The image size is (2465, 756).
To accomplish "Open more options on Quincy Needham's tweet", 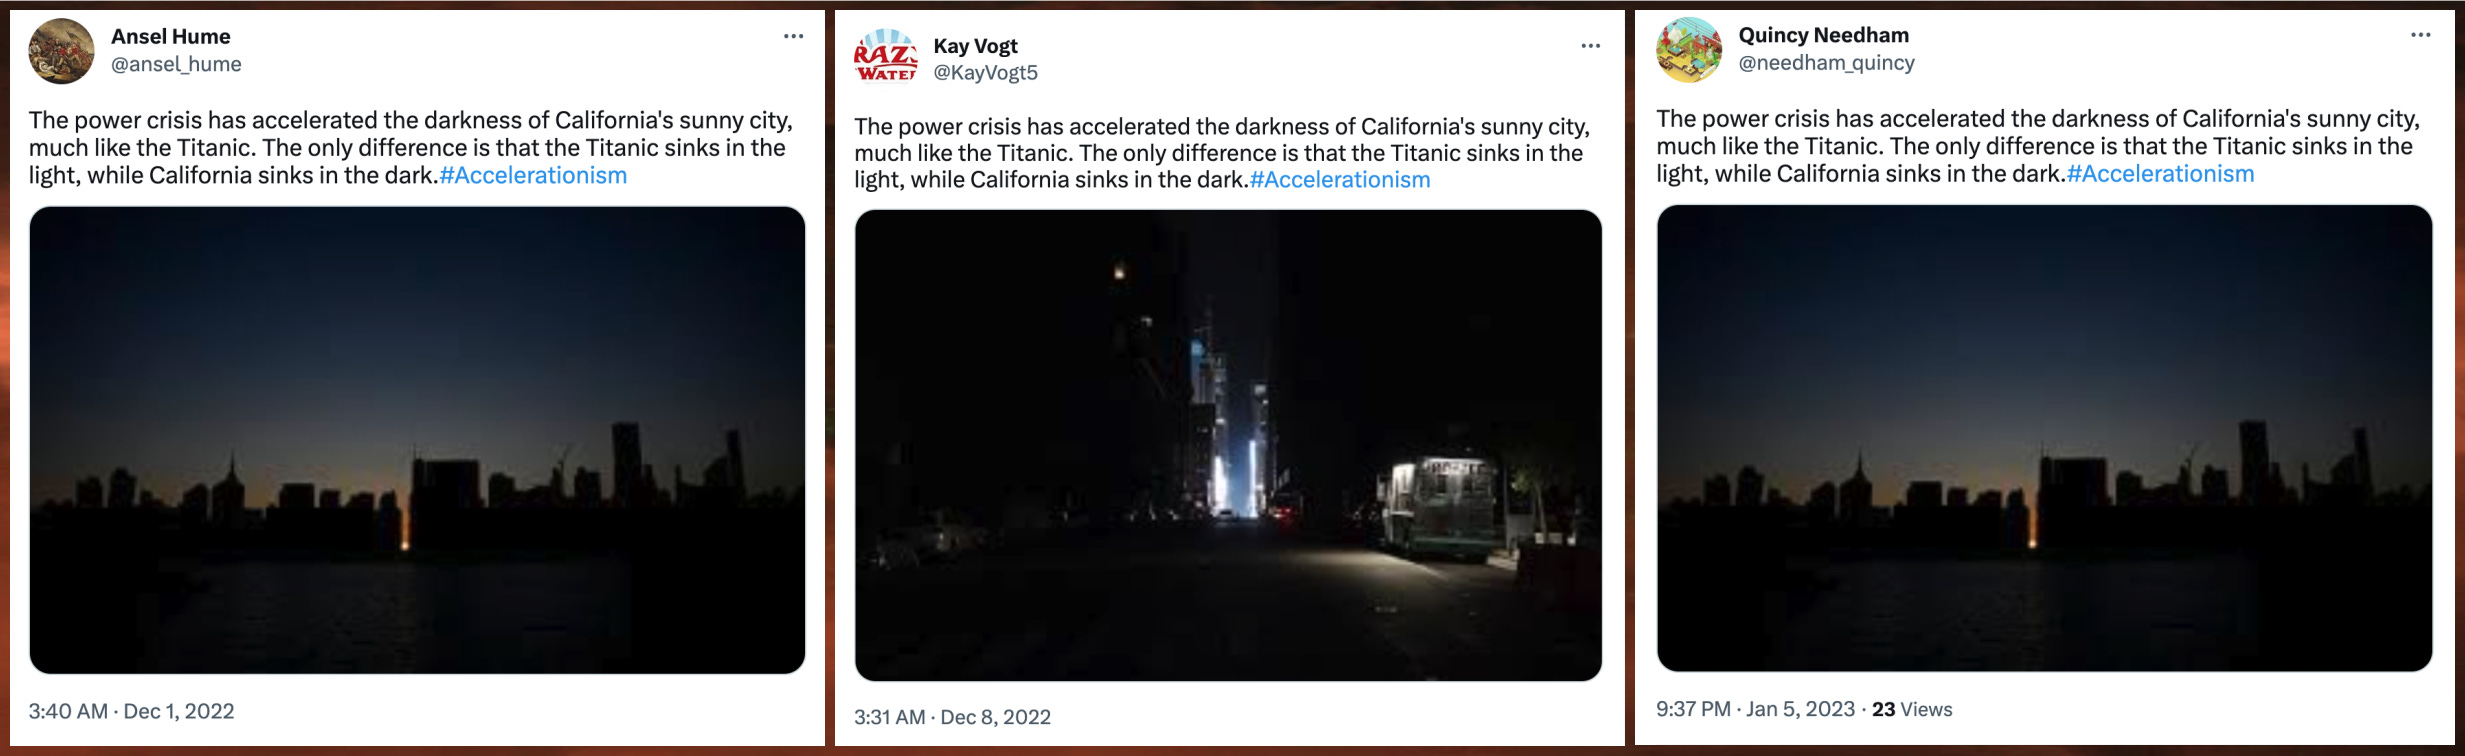I will (x=2420, y=35).
